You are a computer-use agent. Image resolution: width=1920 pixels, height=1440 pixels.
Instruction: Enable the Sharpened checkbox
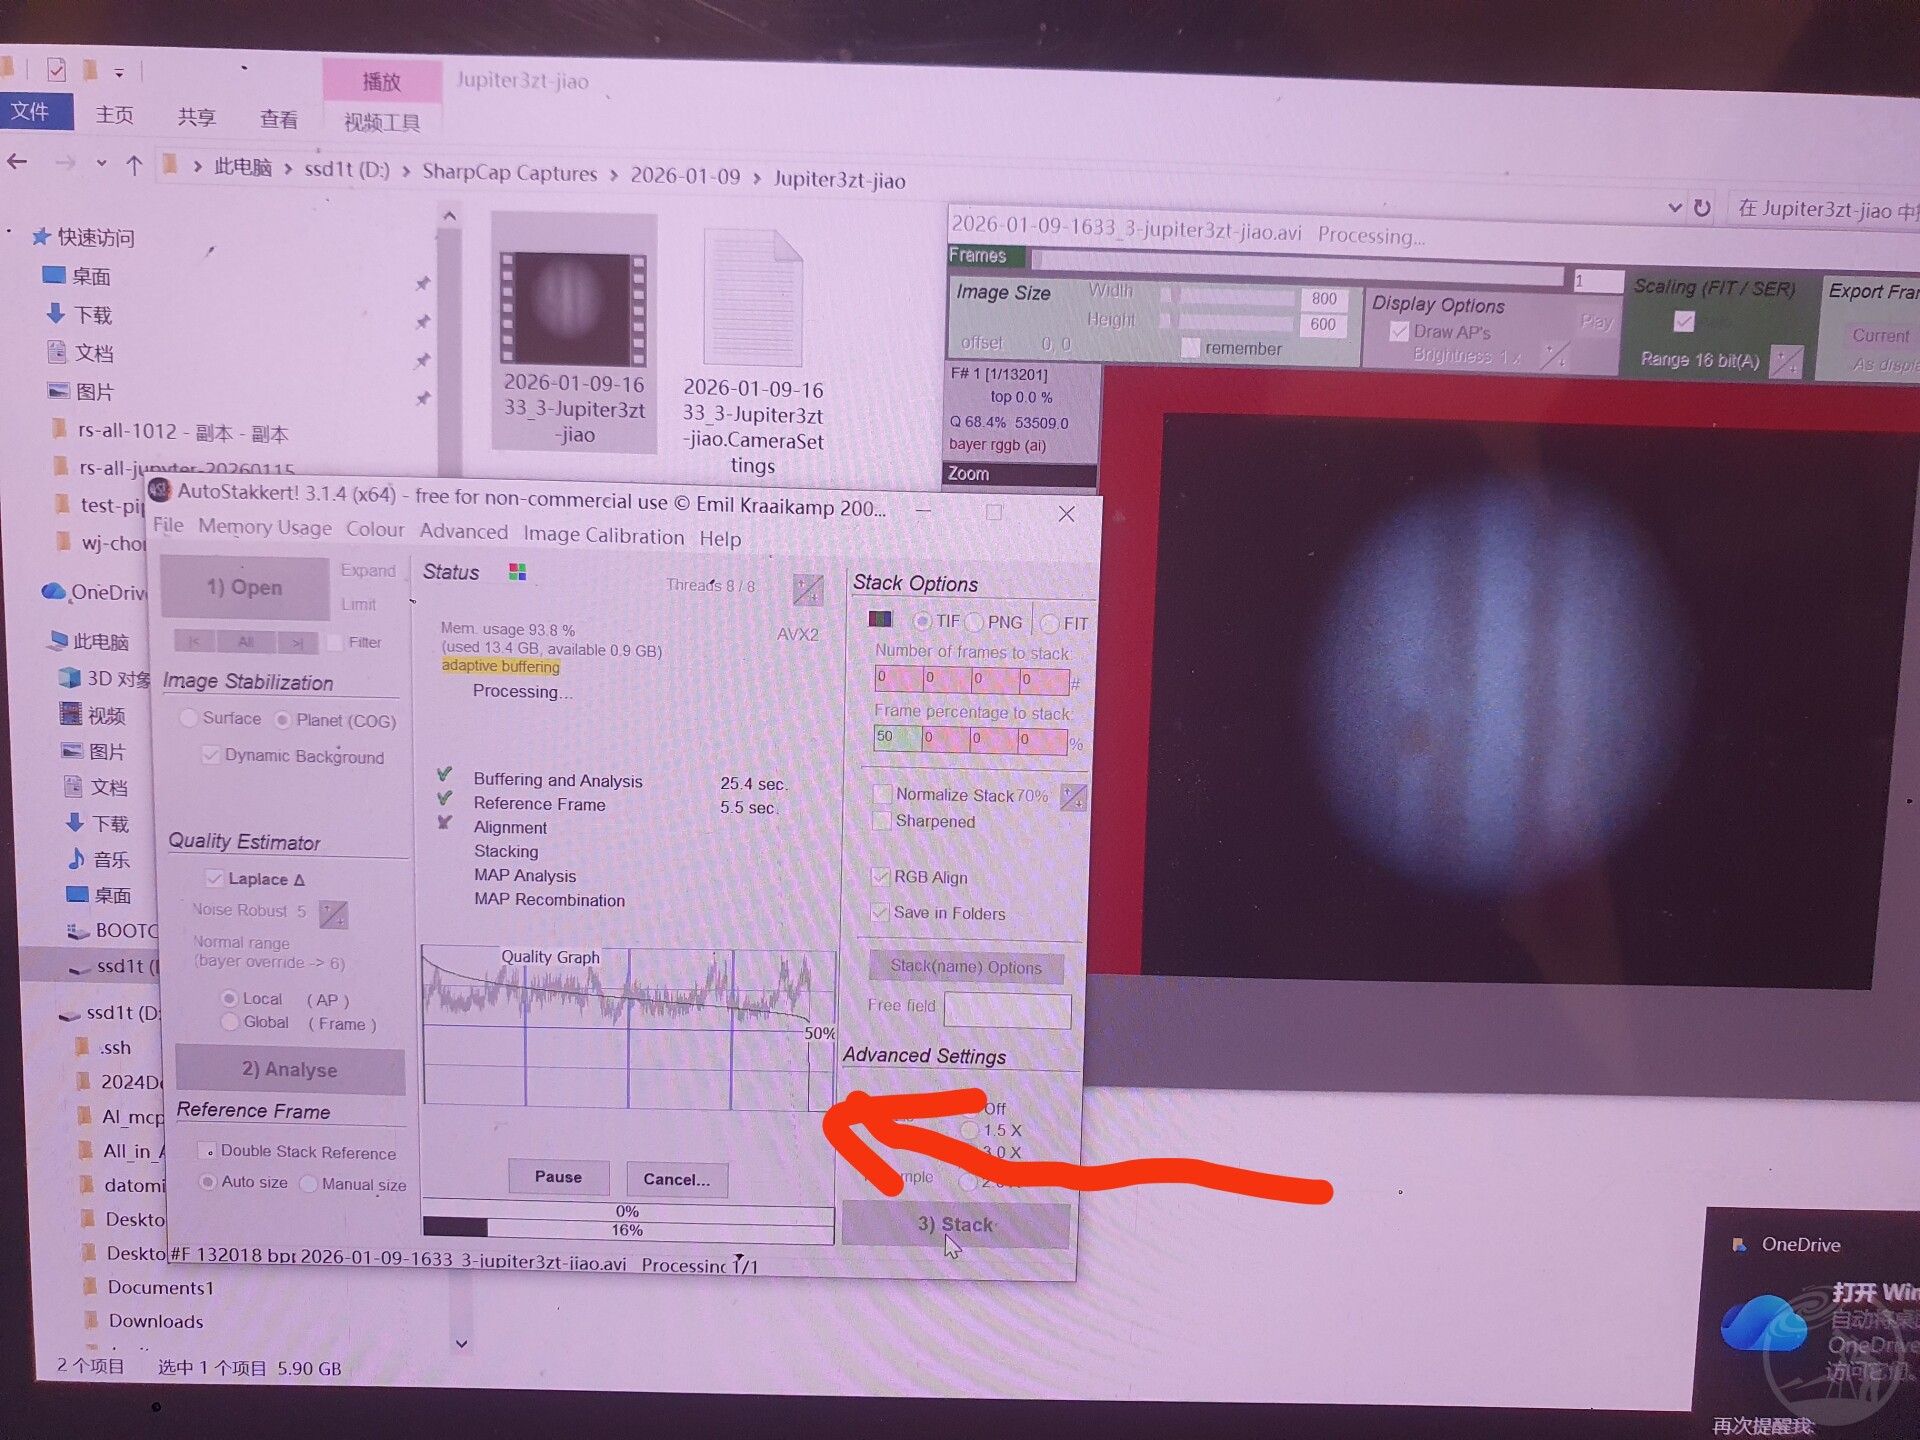pos(882,821)
